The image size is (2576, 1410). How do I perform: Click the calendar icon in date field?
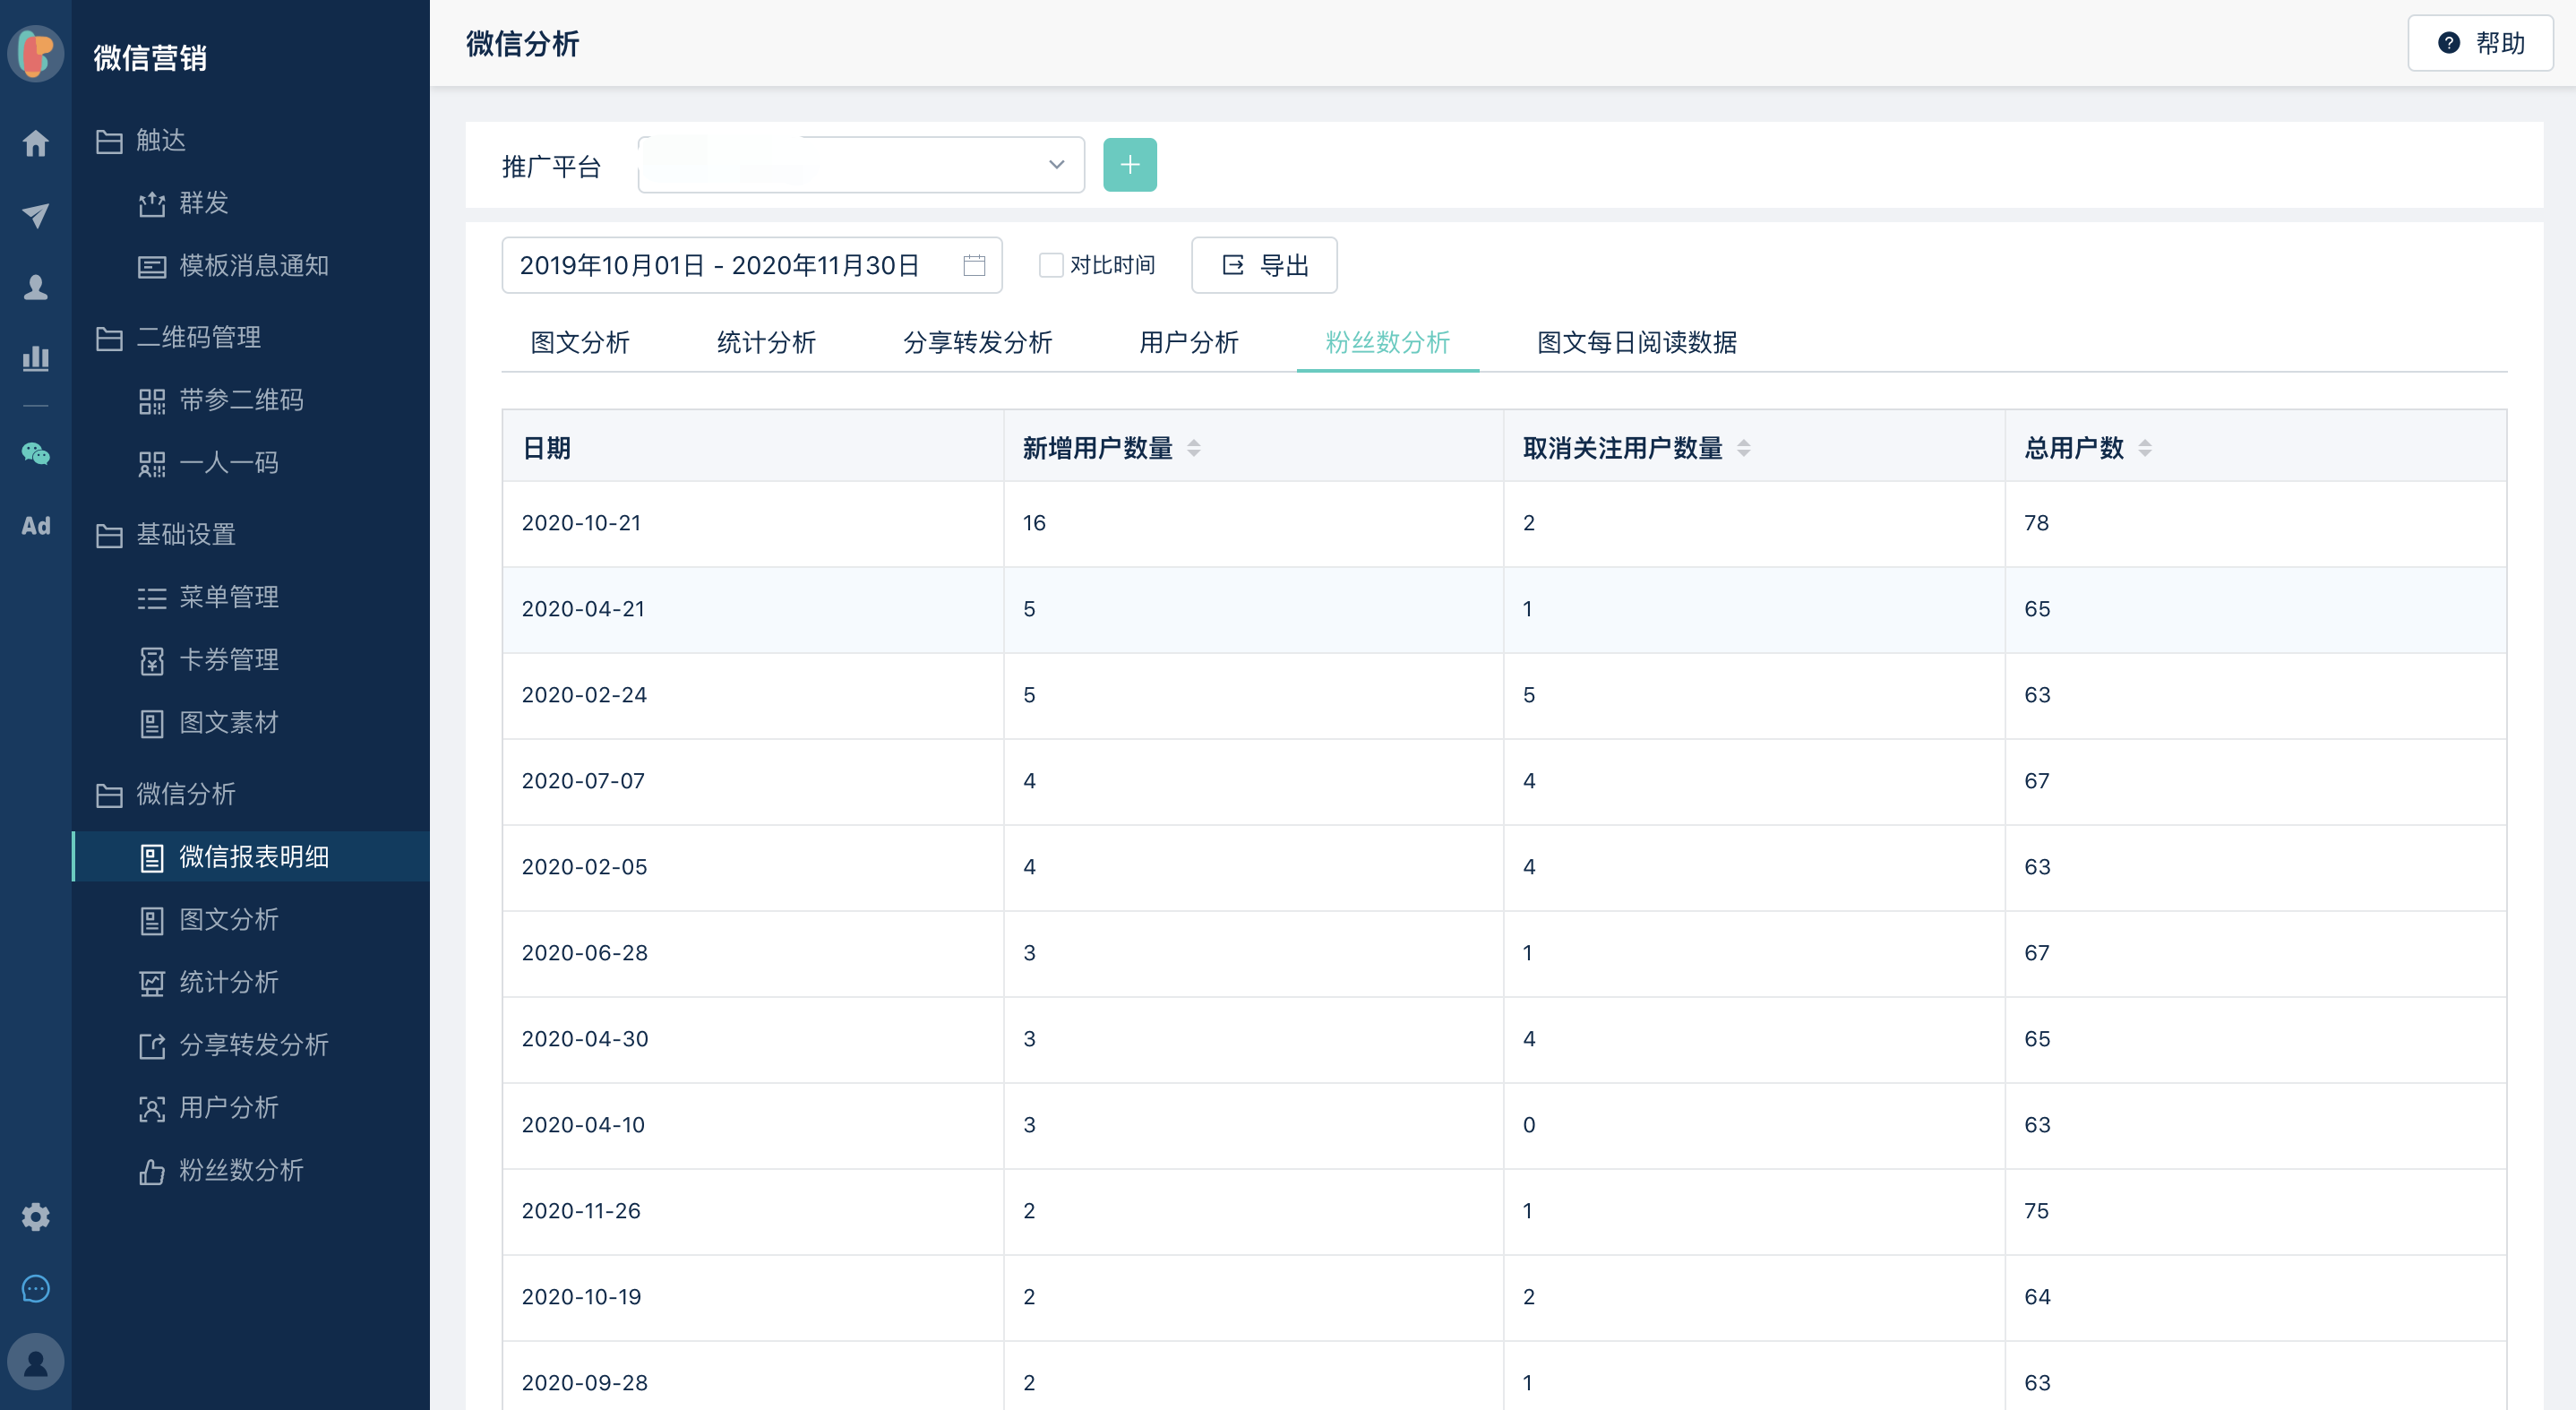tap(973, 265)
